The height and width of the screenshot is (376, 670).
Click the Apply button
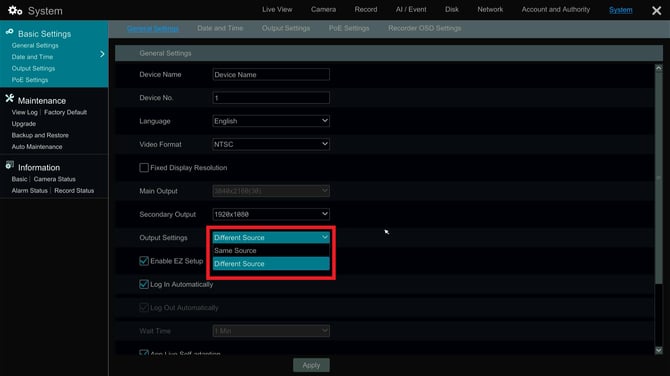(x=311, y=365)
